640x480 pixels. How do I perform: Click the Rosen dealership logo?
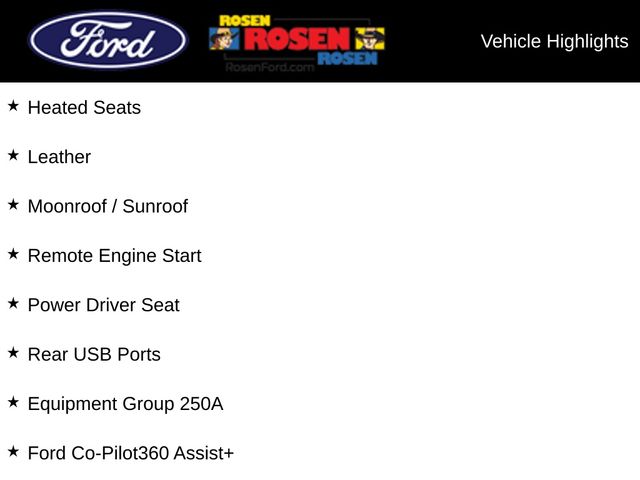pyautogui.click(x=297, y=38)
